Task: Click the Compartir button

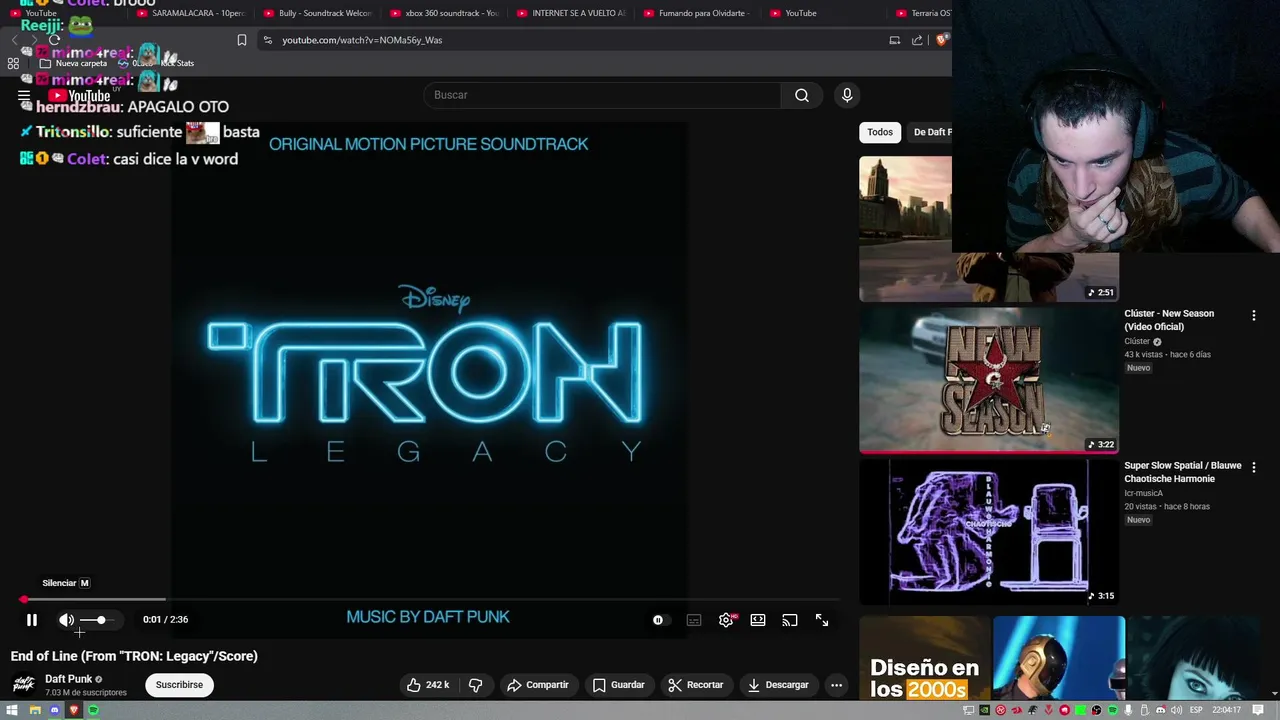Action: (538, 685)
